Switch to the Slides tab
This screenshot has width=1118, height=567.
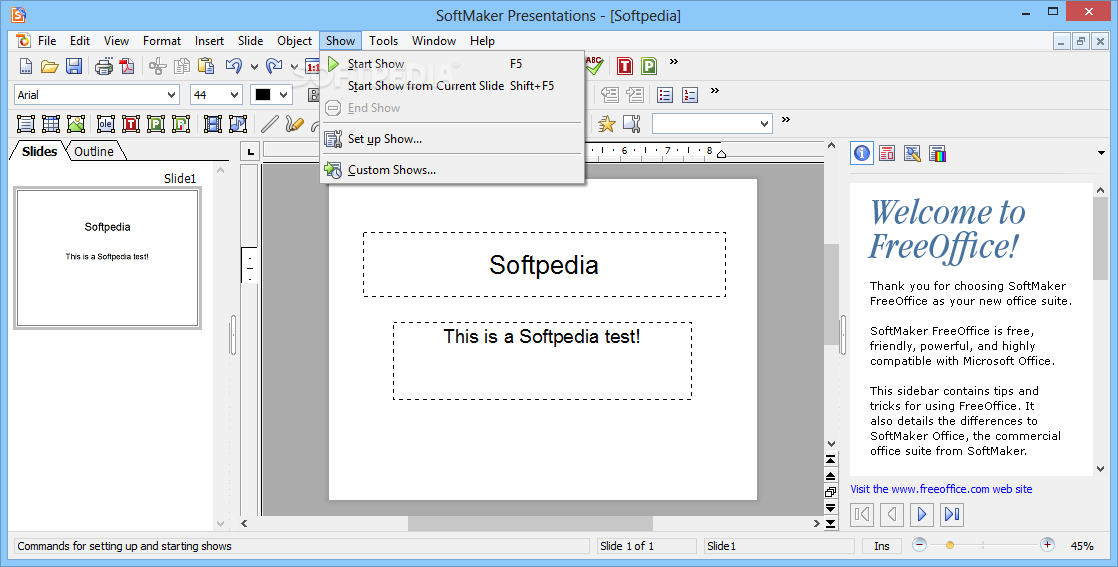(39, 151)
